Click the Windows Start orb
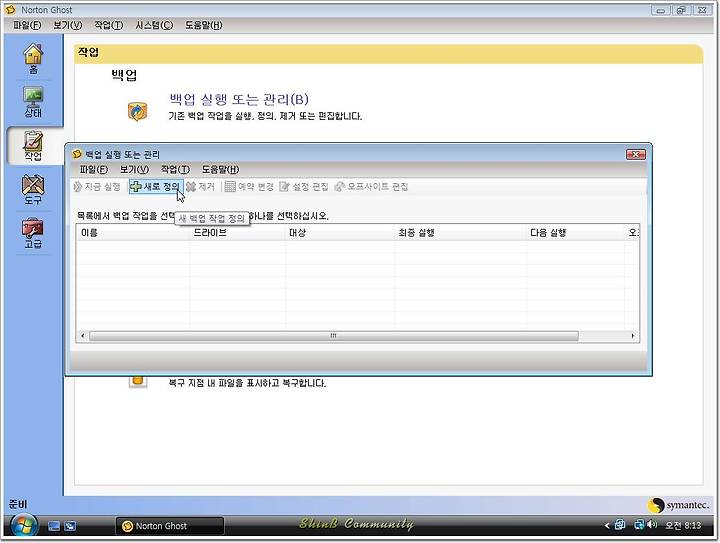 pyautogui.click(x=23, y=525)
